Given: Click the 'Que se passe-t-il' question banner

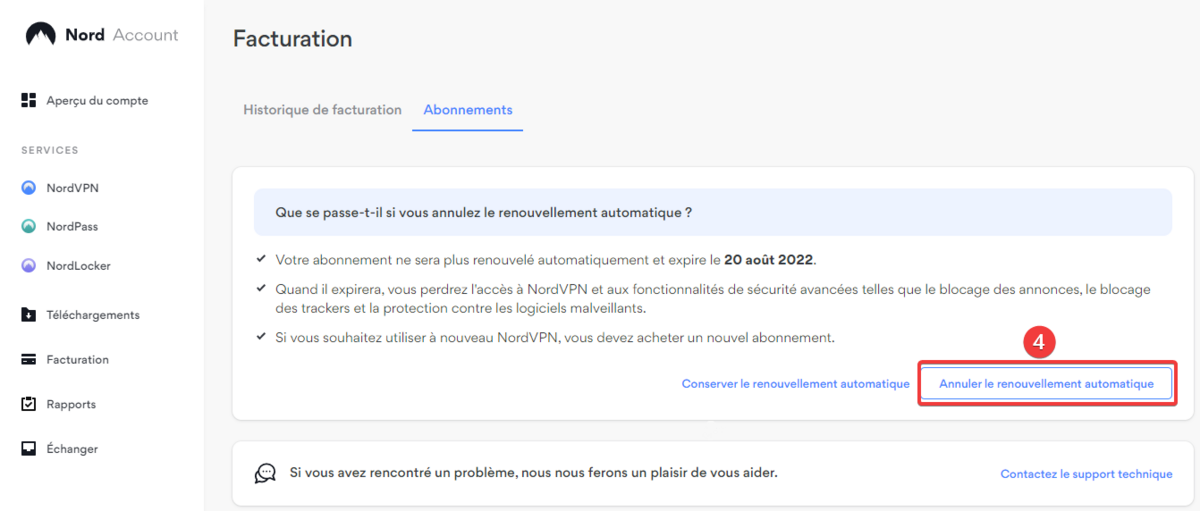Looking at the screenshot, I should tap(712, 213).
